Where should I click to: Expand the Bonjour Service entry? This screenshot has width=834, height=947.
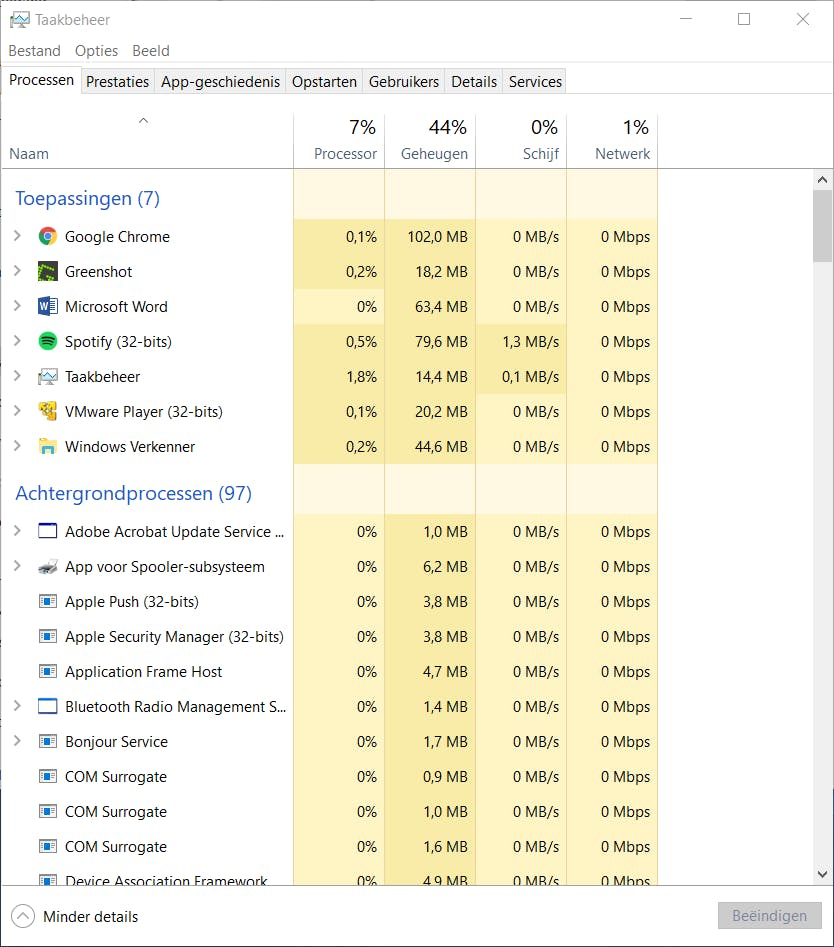point(17,742)
